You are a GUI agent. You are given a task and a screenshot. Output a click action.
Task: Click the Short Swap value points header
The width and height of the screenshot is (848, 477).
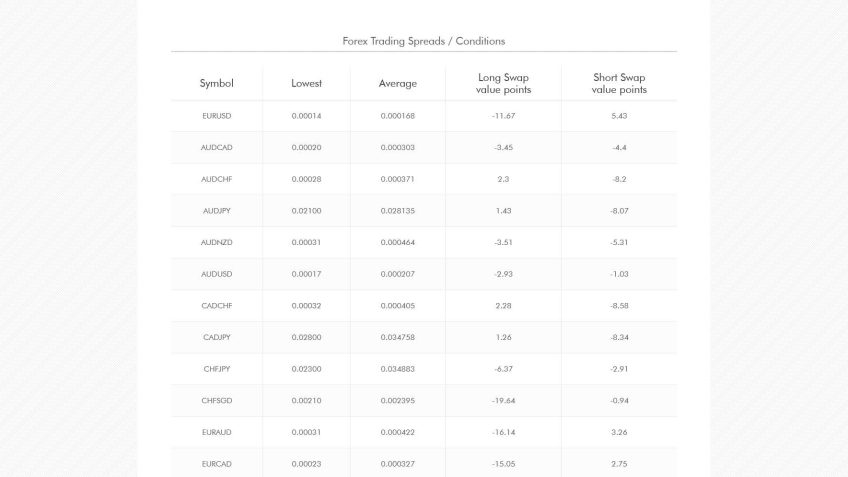click(x=619, y=84)
